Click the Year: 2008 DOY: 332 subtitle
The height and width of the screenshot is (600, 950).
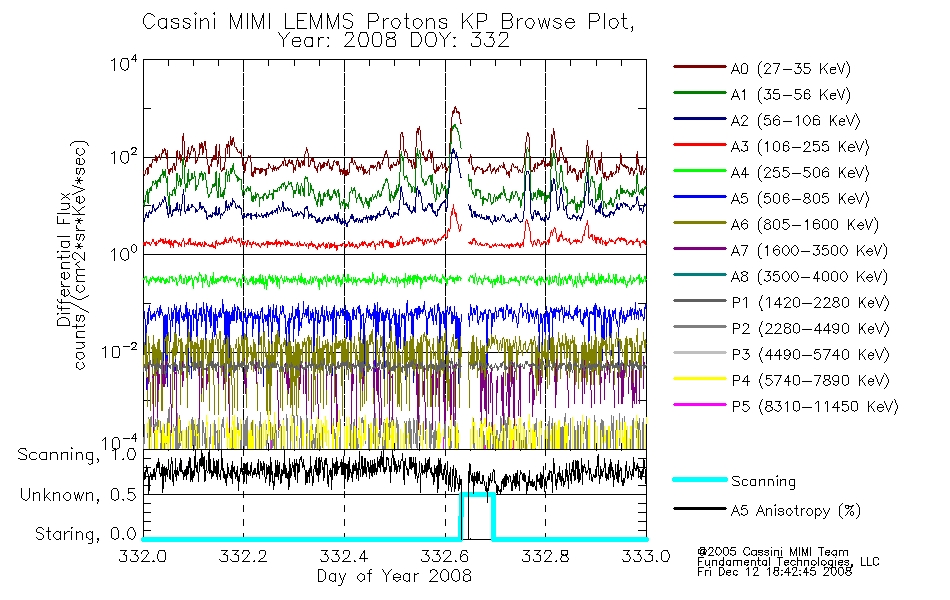coord(393,40)
